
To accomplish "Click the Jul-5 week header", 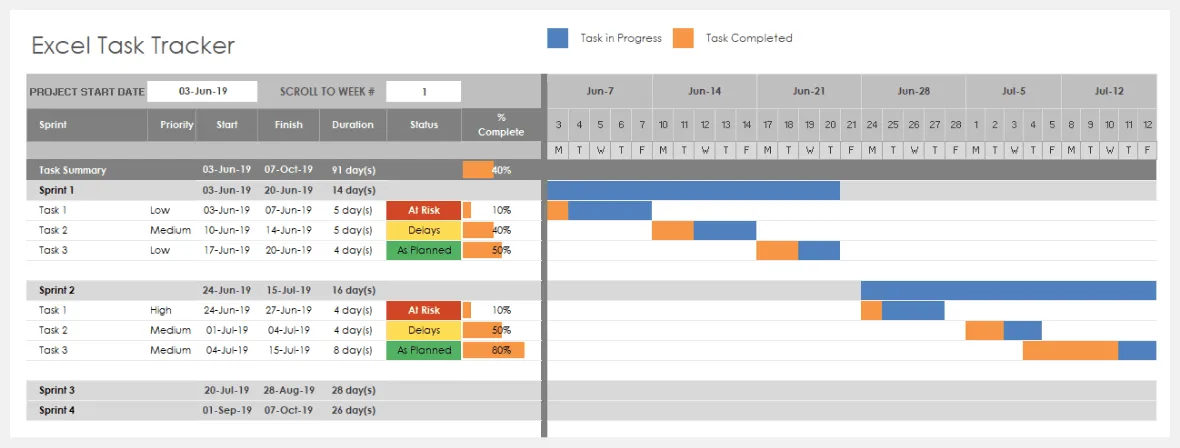I will pos(1013,91).
